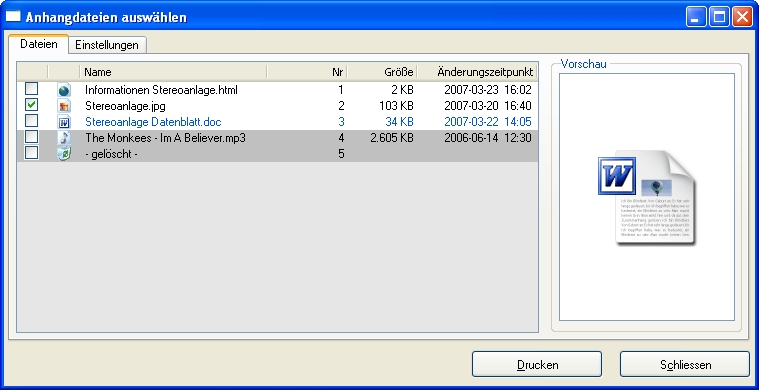The height and width of the screenshot is (390, 759).
Task: Sort by the Nr column header
Action: click(307, 72)
